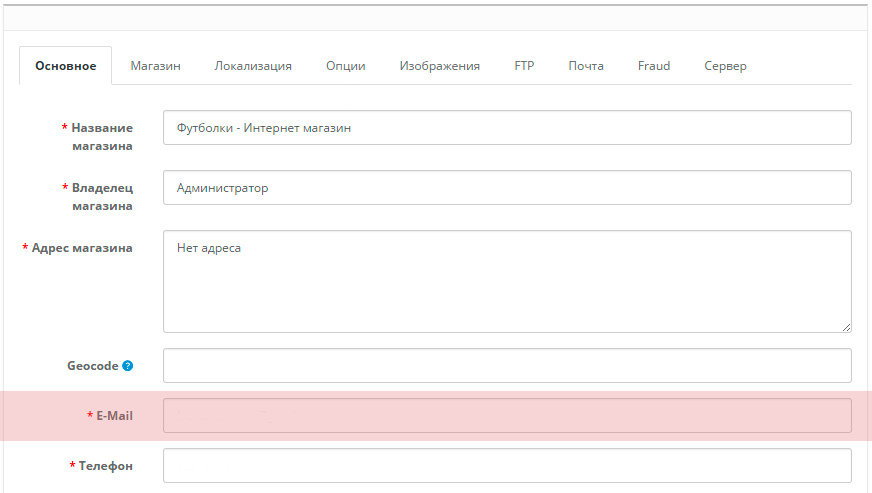Open the Магазин tab

(155, 66)
